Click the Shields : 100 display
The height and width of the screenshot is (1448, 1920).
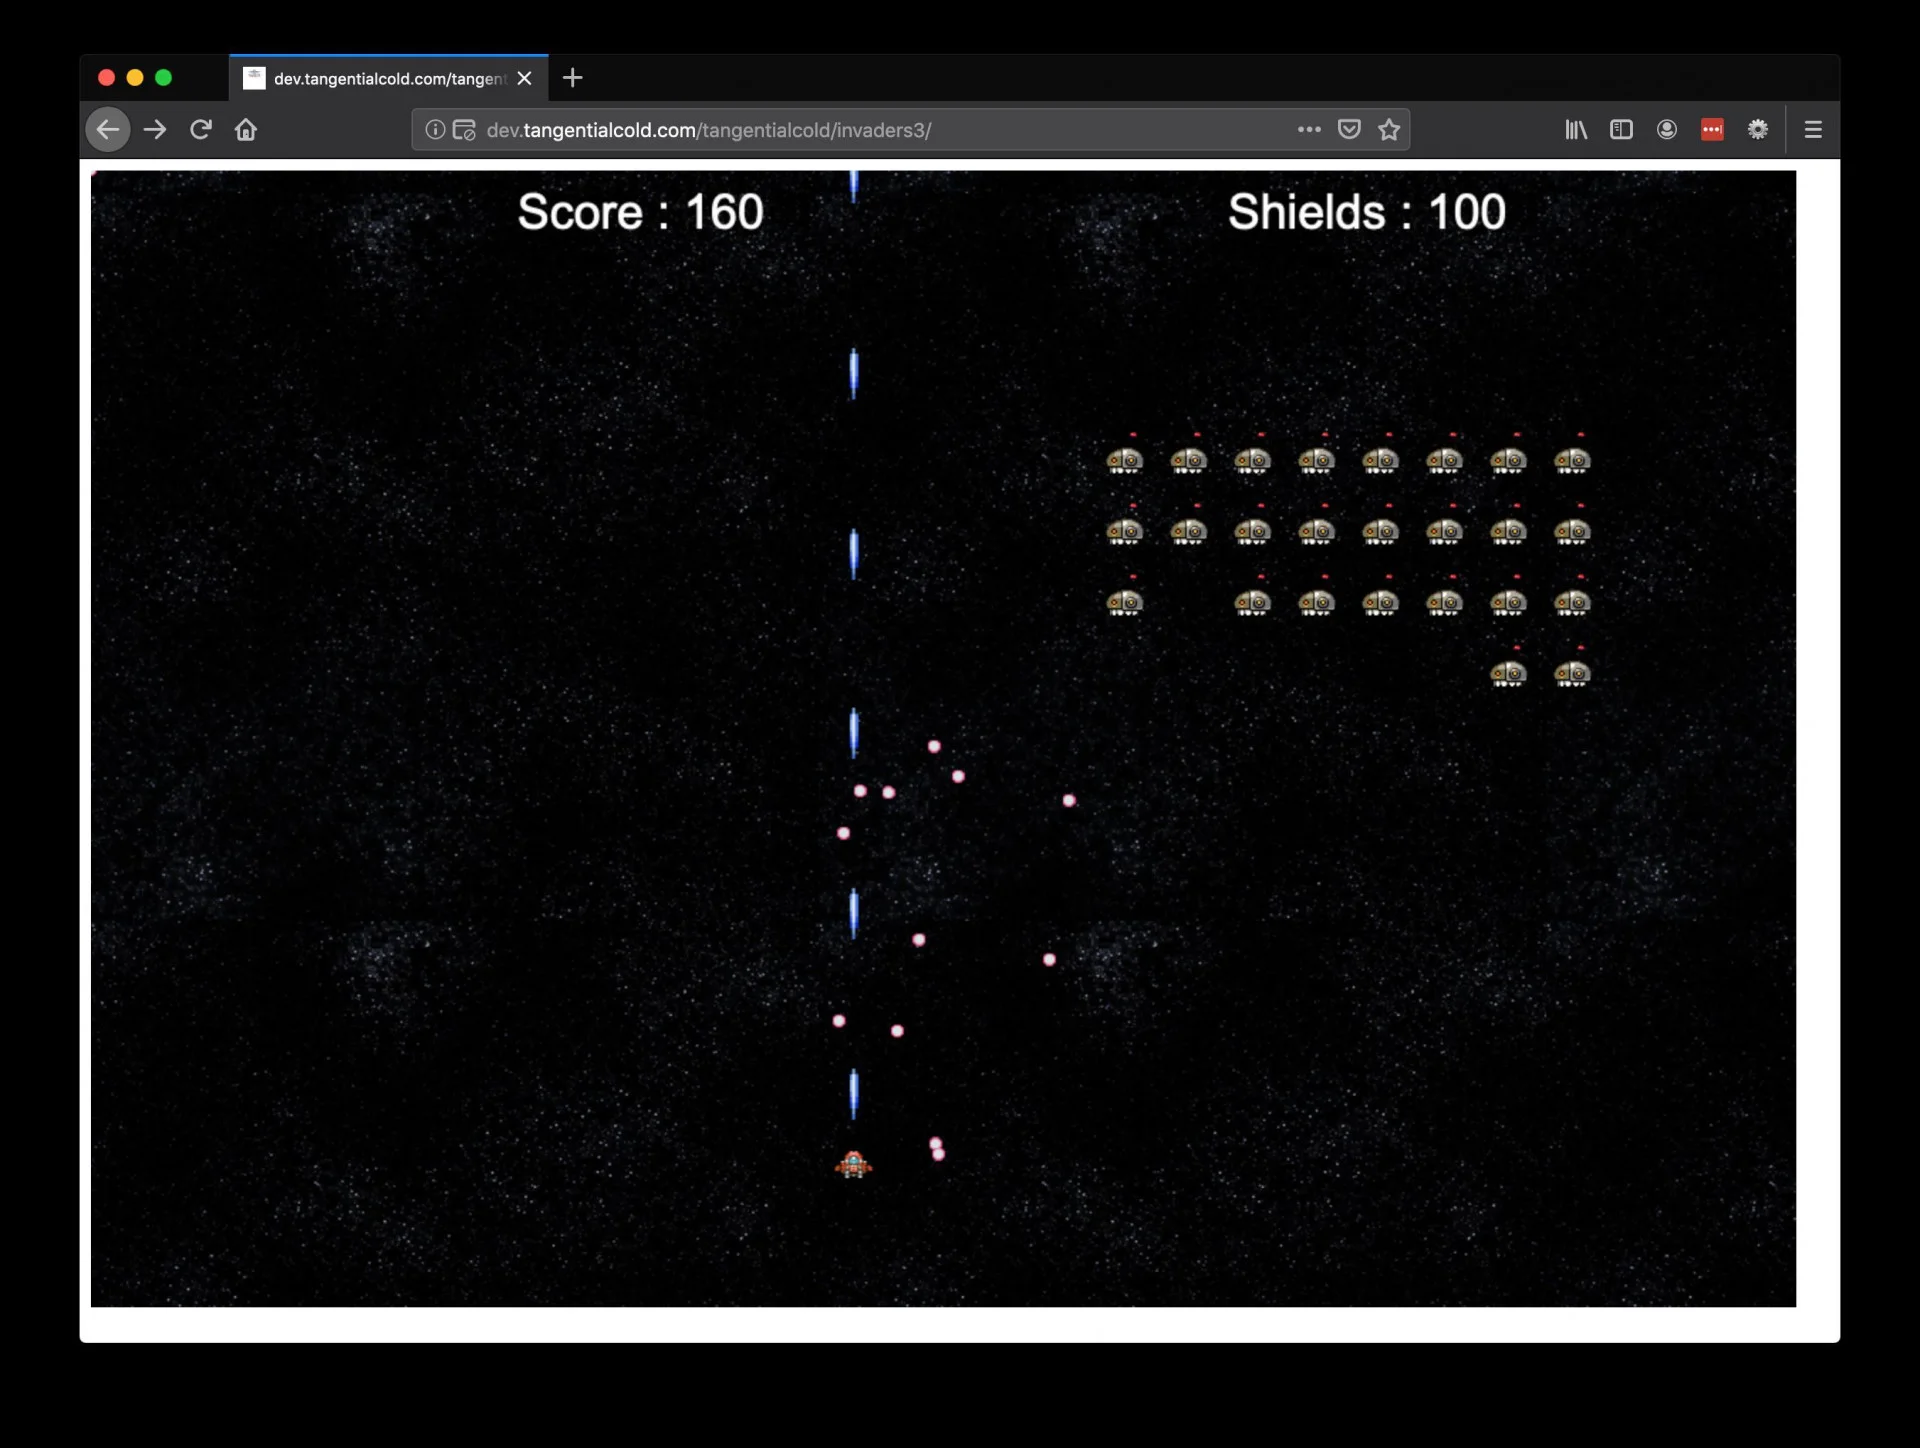tap(1366, 212)
